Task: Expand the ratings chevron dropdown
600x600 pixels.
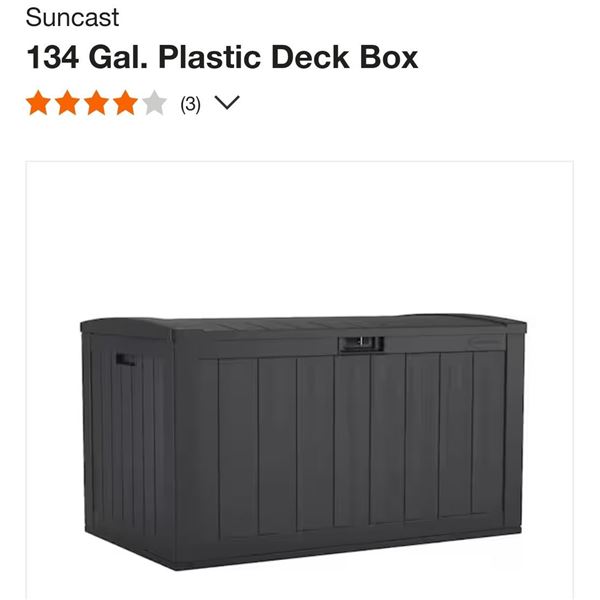Action: (x=227, y=103)
